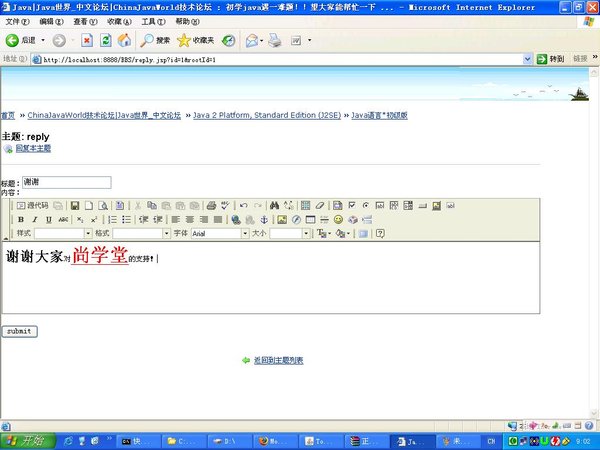Image resolution: width=600 pixels, height=450 pixels.
Task: Open the 工具(T) menu
Action: (x=153, y=21)
